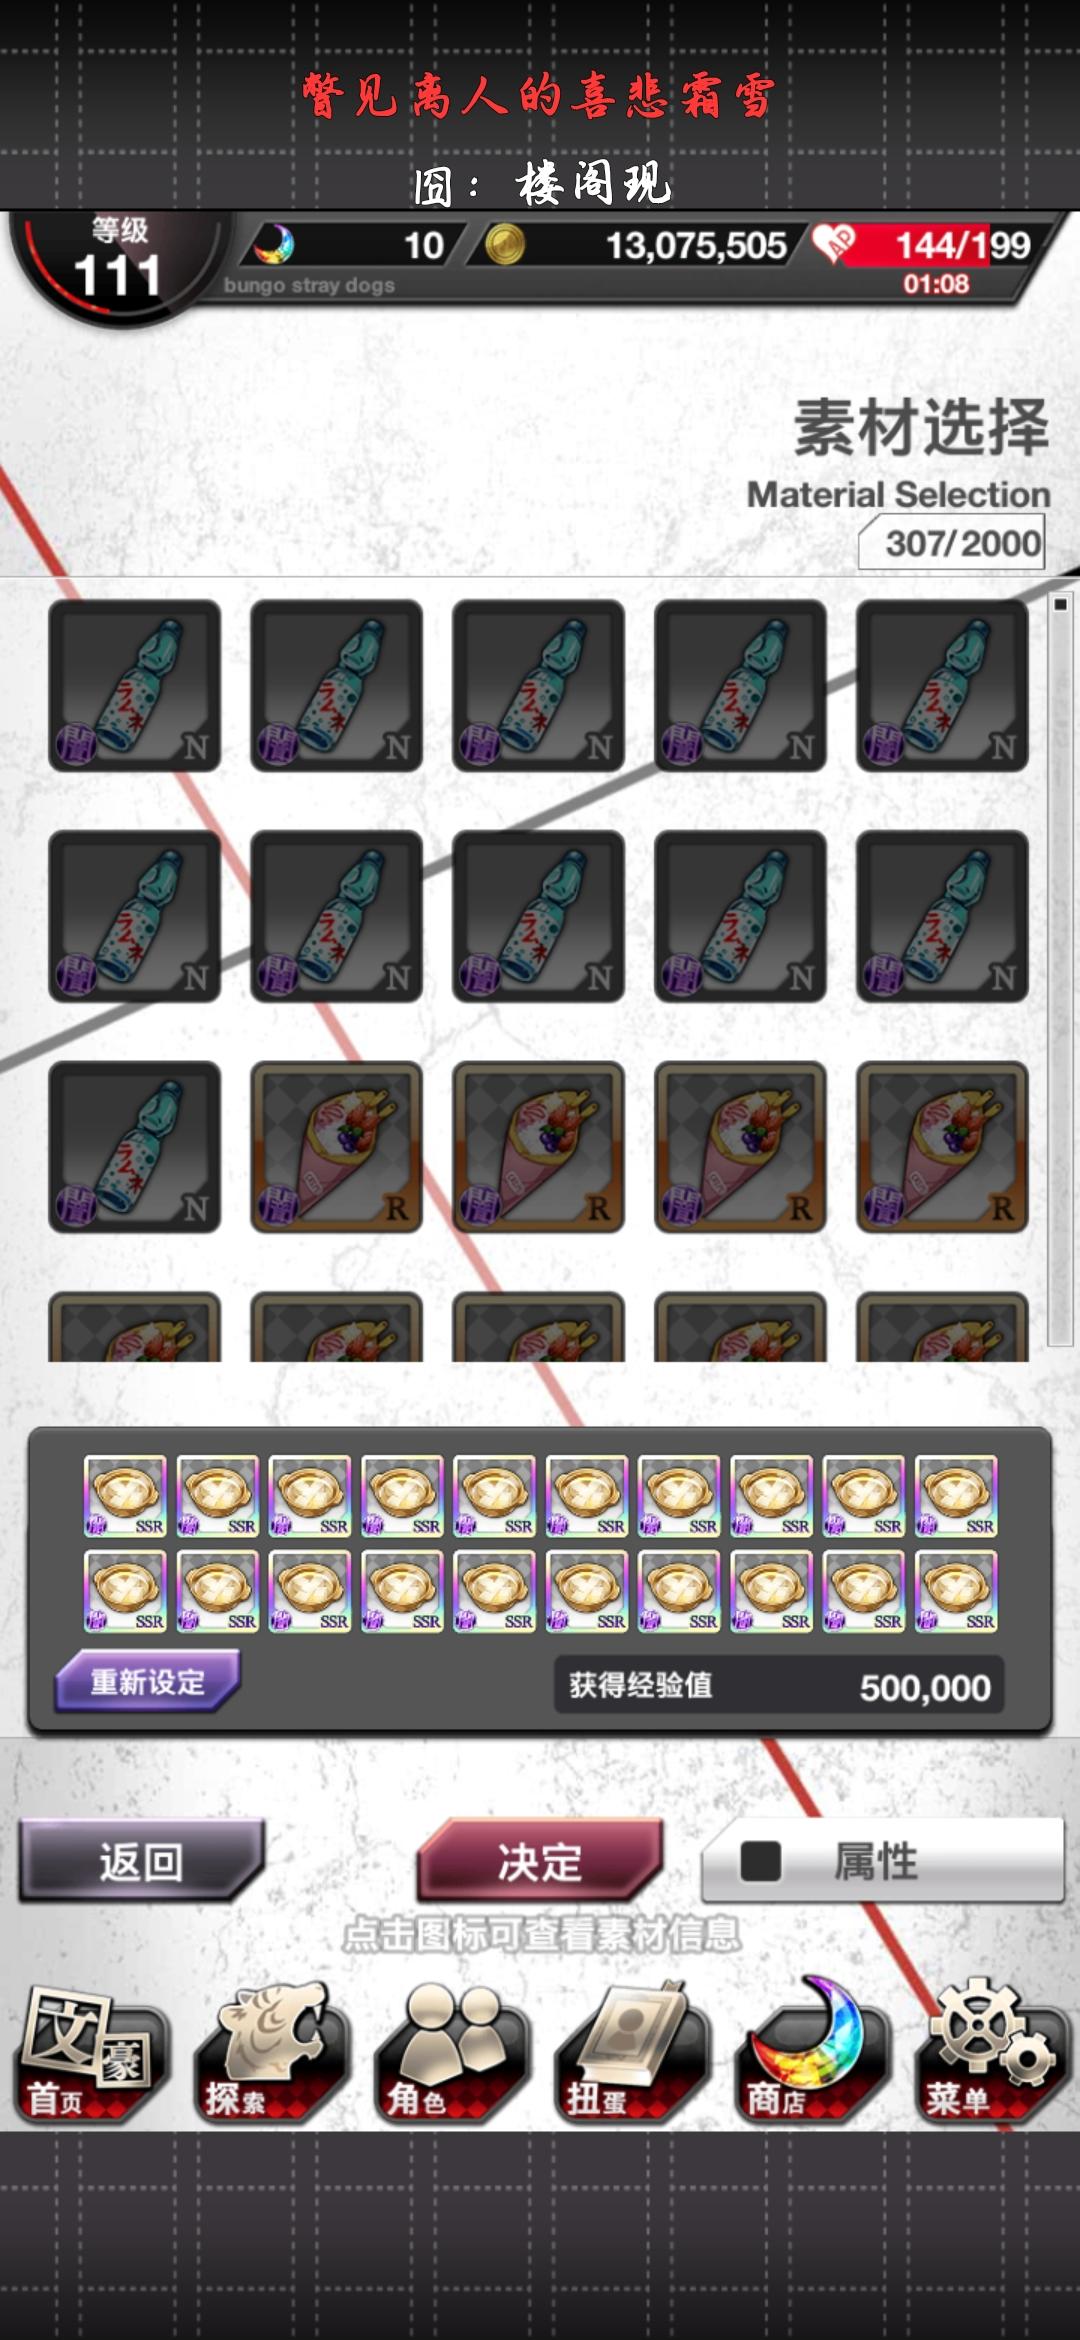The width and height of the screenshot is (1080, 2340).
Task: Select the first R crepe material
Action: [337, 1147]
